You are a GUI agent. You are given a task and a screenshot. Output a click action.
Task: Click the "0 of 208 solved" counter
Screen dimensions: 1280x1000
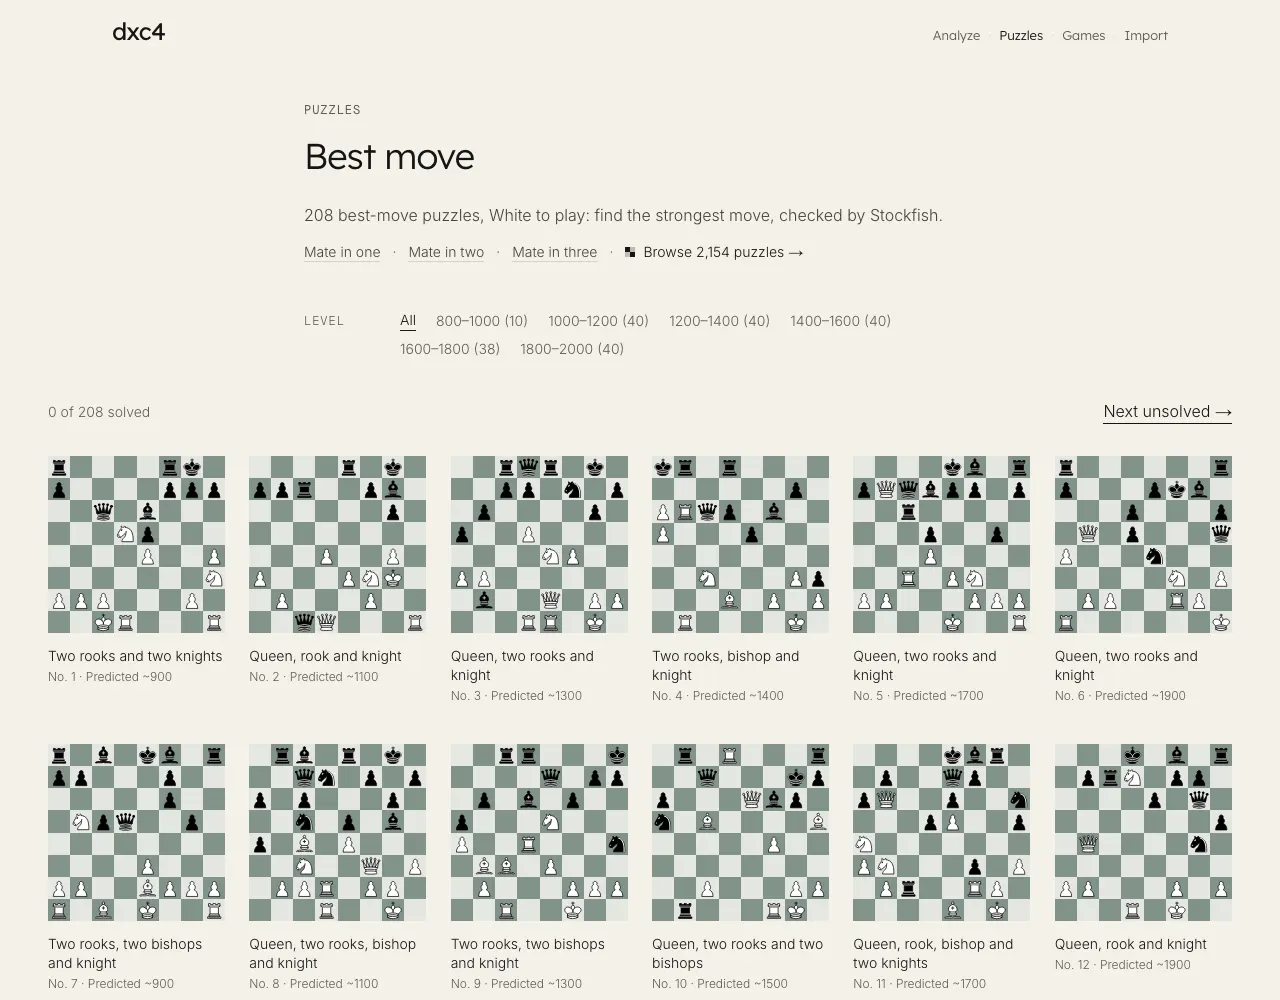[99, 412]
